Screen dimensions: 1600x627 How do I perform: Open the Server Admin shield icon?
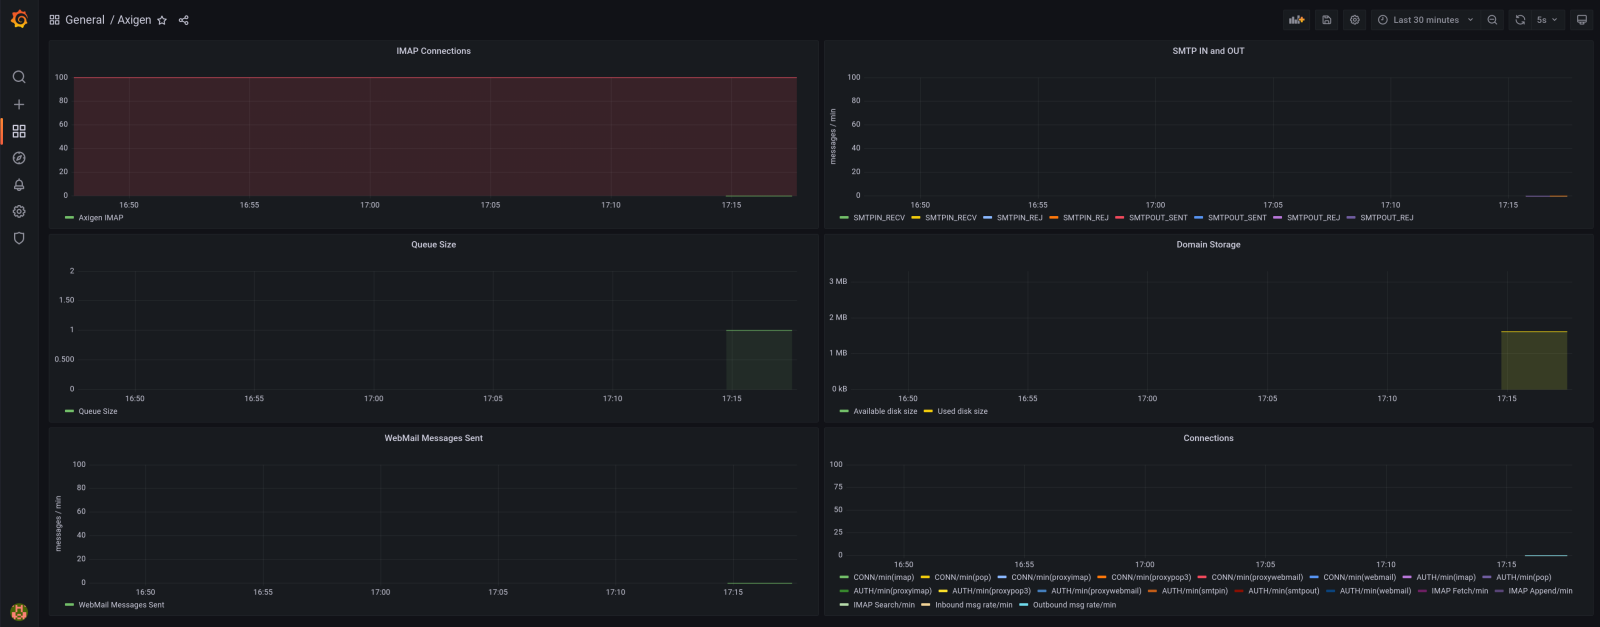[19, 238]
